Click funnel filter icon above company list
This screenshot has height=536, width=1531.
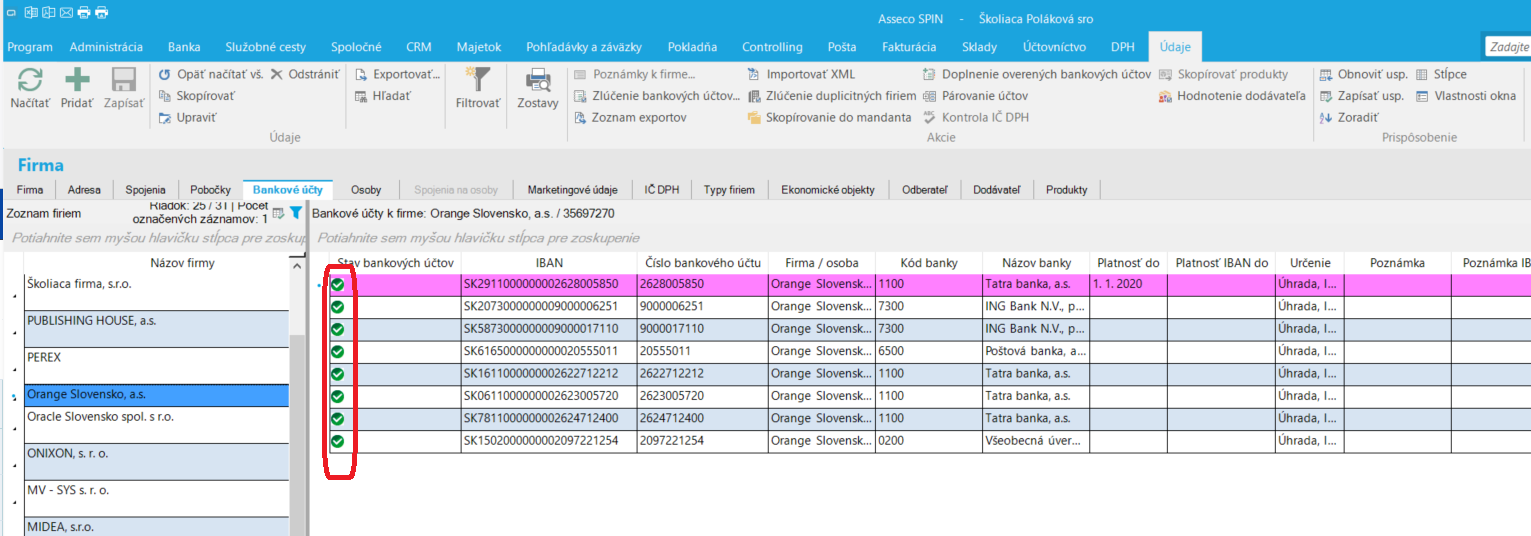click(x=296, y=213)
